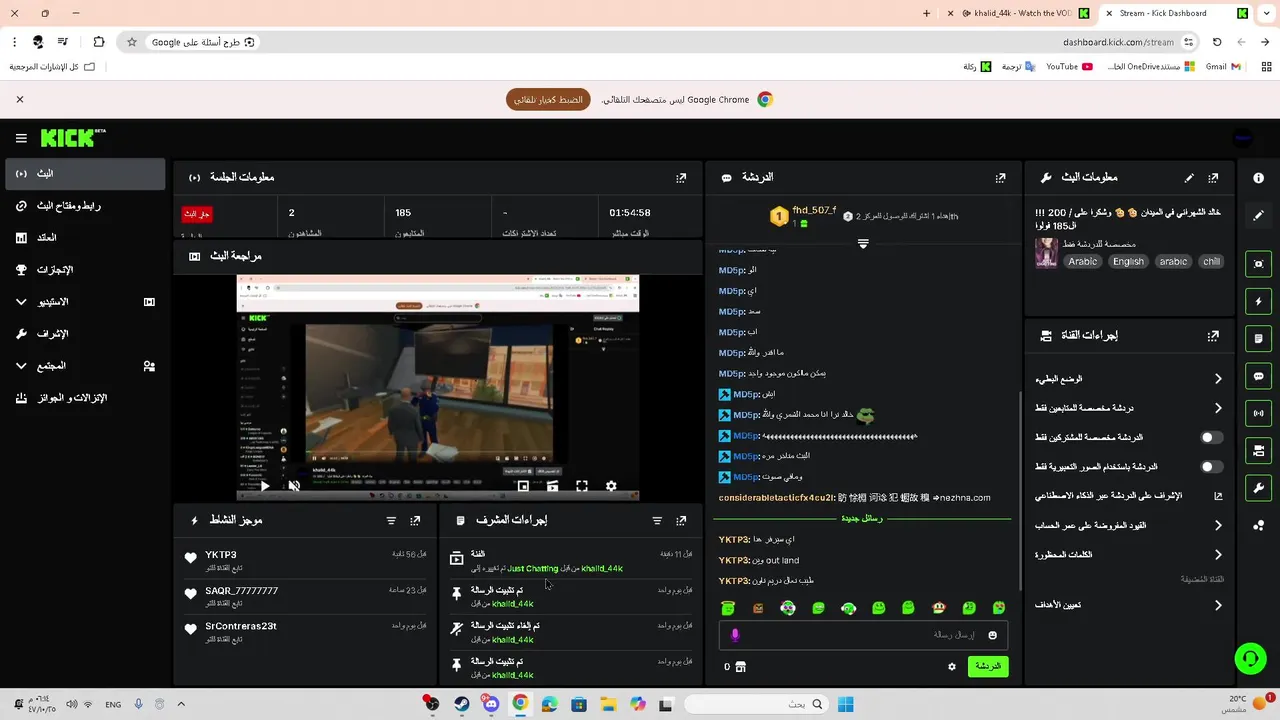1280x720 pixels.
Task: Click the first green emote in the quick emote row
Action: tap(728, 608)
